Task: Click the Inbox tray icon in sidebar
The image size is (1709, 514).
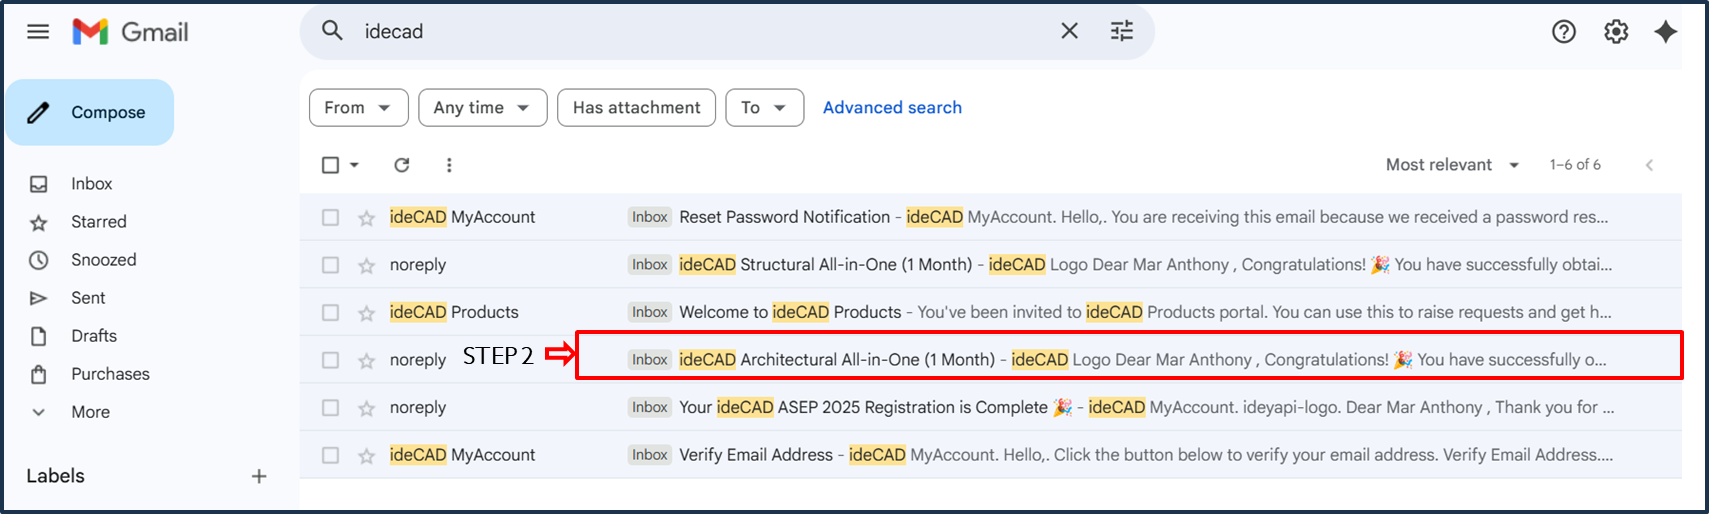Action: tap(39, 184)
